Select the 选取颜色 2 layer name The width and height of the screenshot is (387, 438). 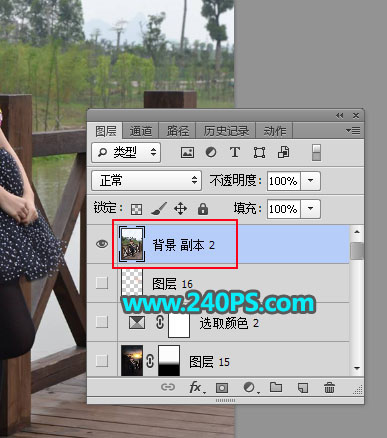[229, 323]
